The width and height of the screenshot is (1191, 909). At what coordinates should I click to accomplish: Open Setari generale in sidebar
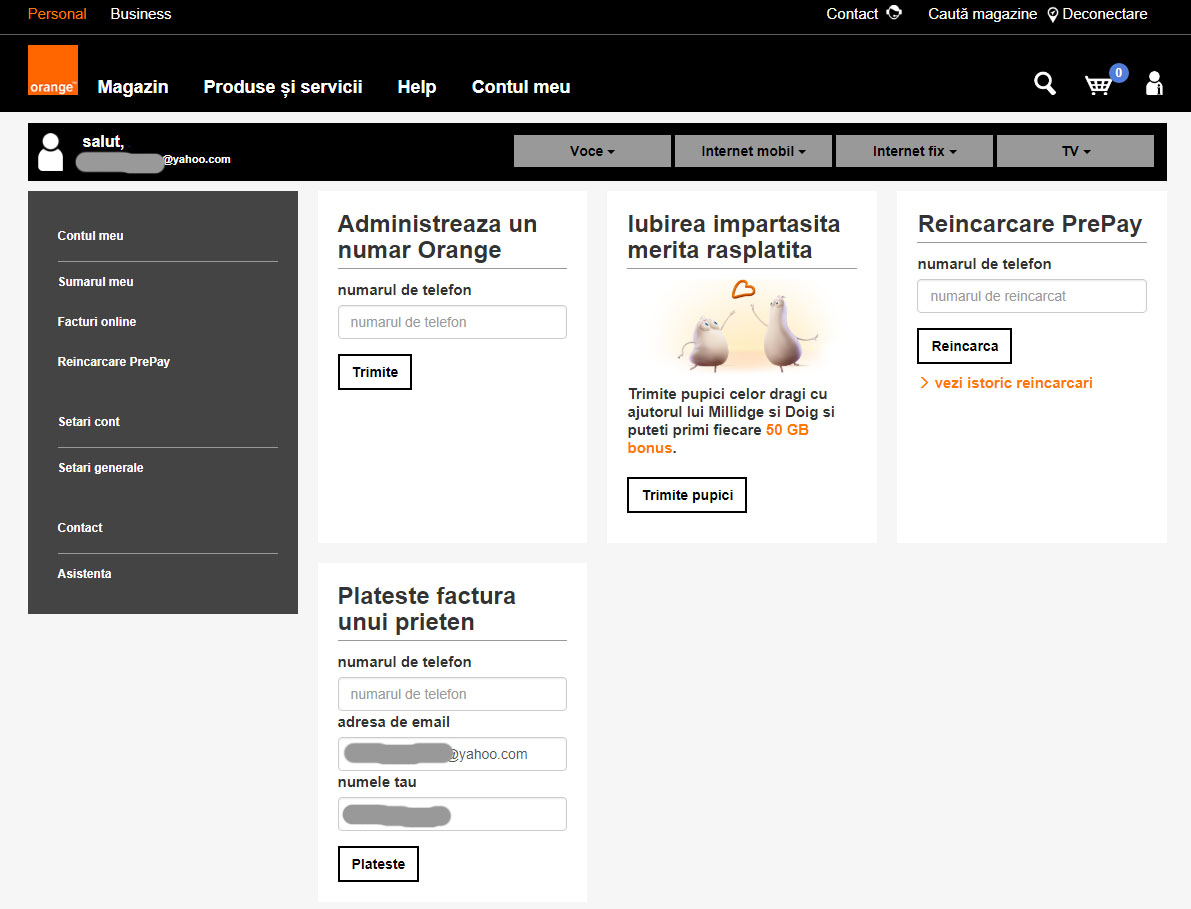(x=101, y=468)
